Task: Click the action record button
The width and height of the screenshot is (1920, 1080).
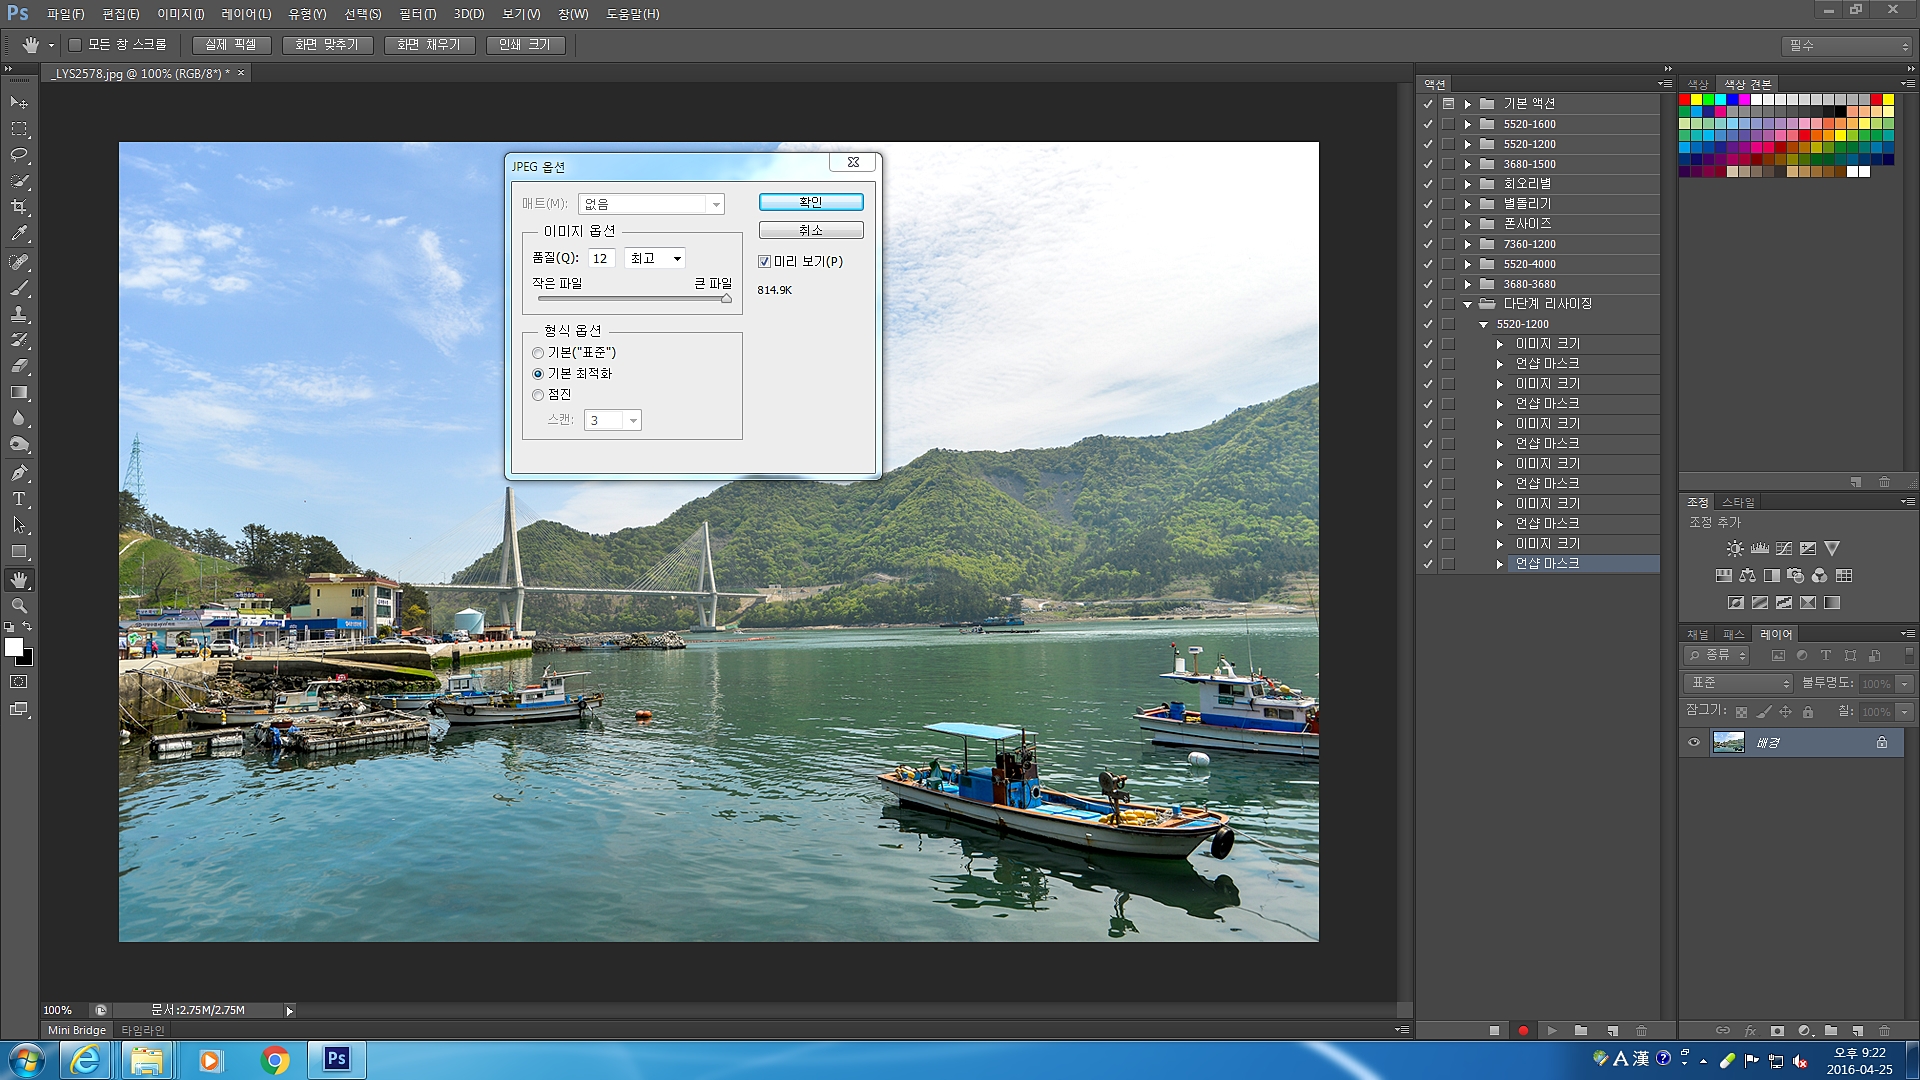Action: [x=1523, y=1030]
